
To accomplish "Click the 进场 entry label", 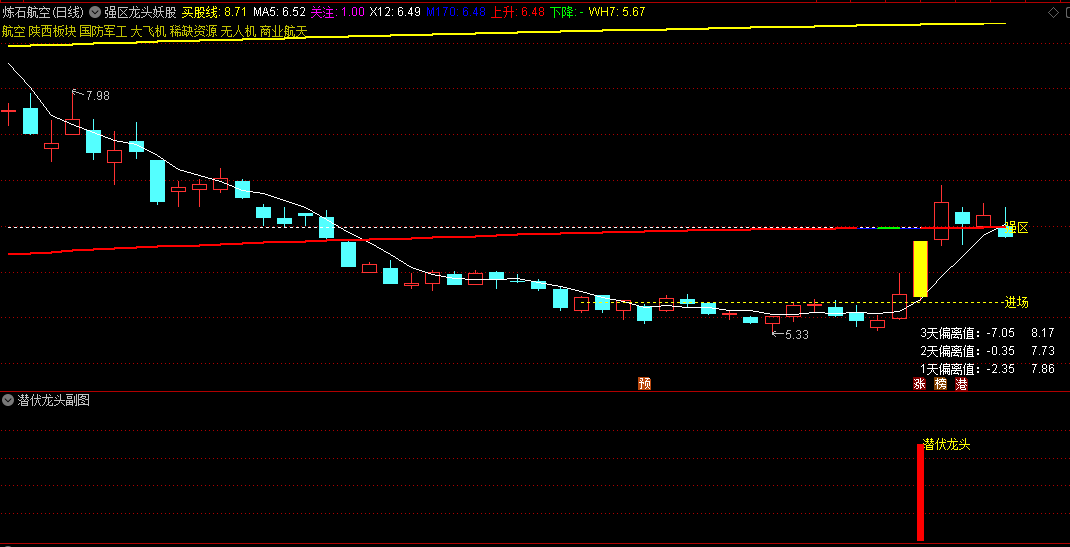I will pos(1016,303).
